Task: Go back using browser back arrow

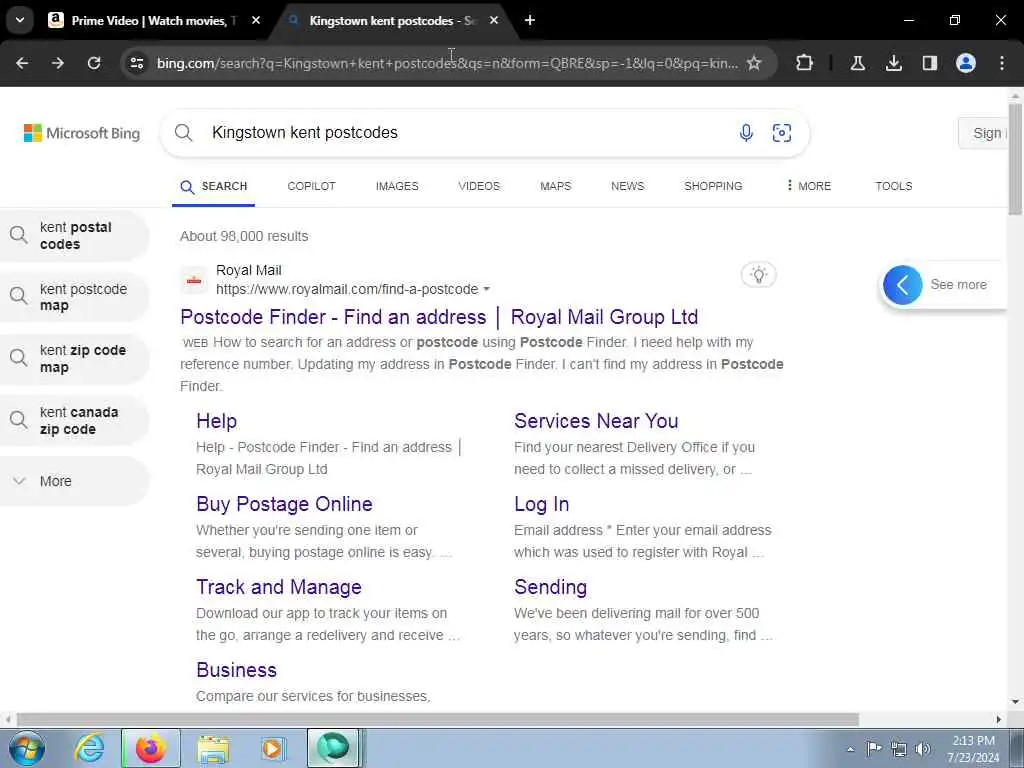Action: [x=22, y=63]
